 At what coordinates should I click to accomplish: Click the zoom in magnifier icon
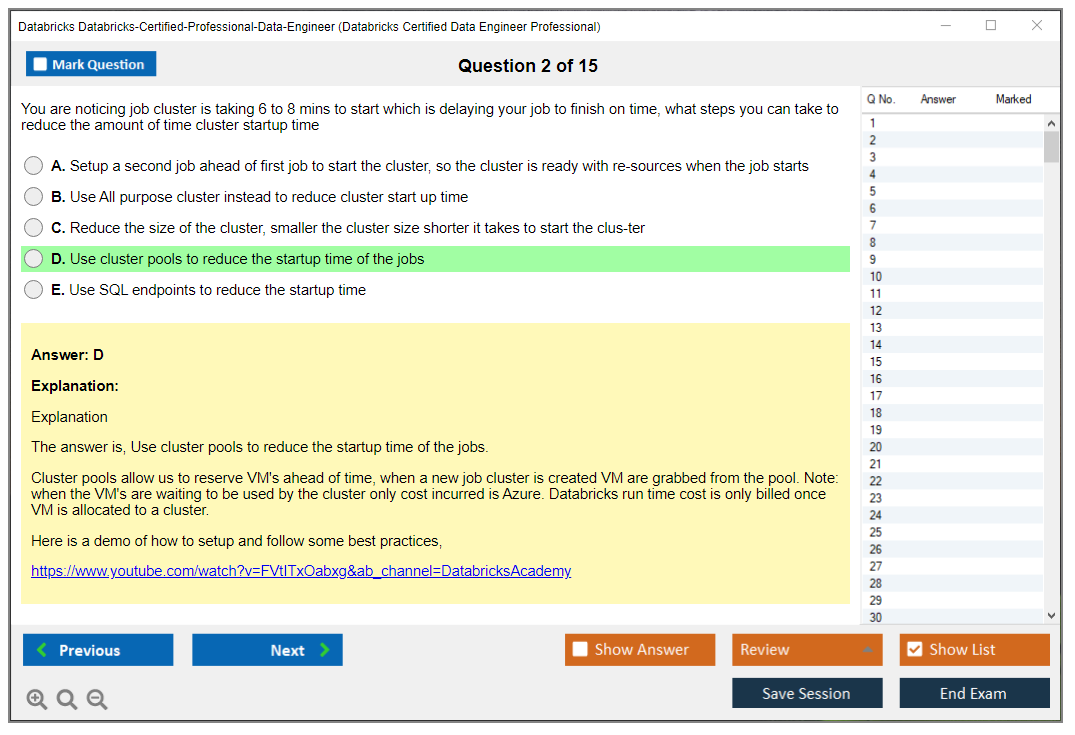click(x=37, y=699)
